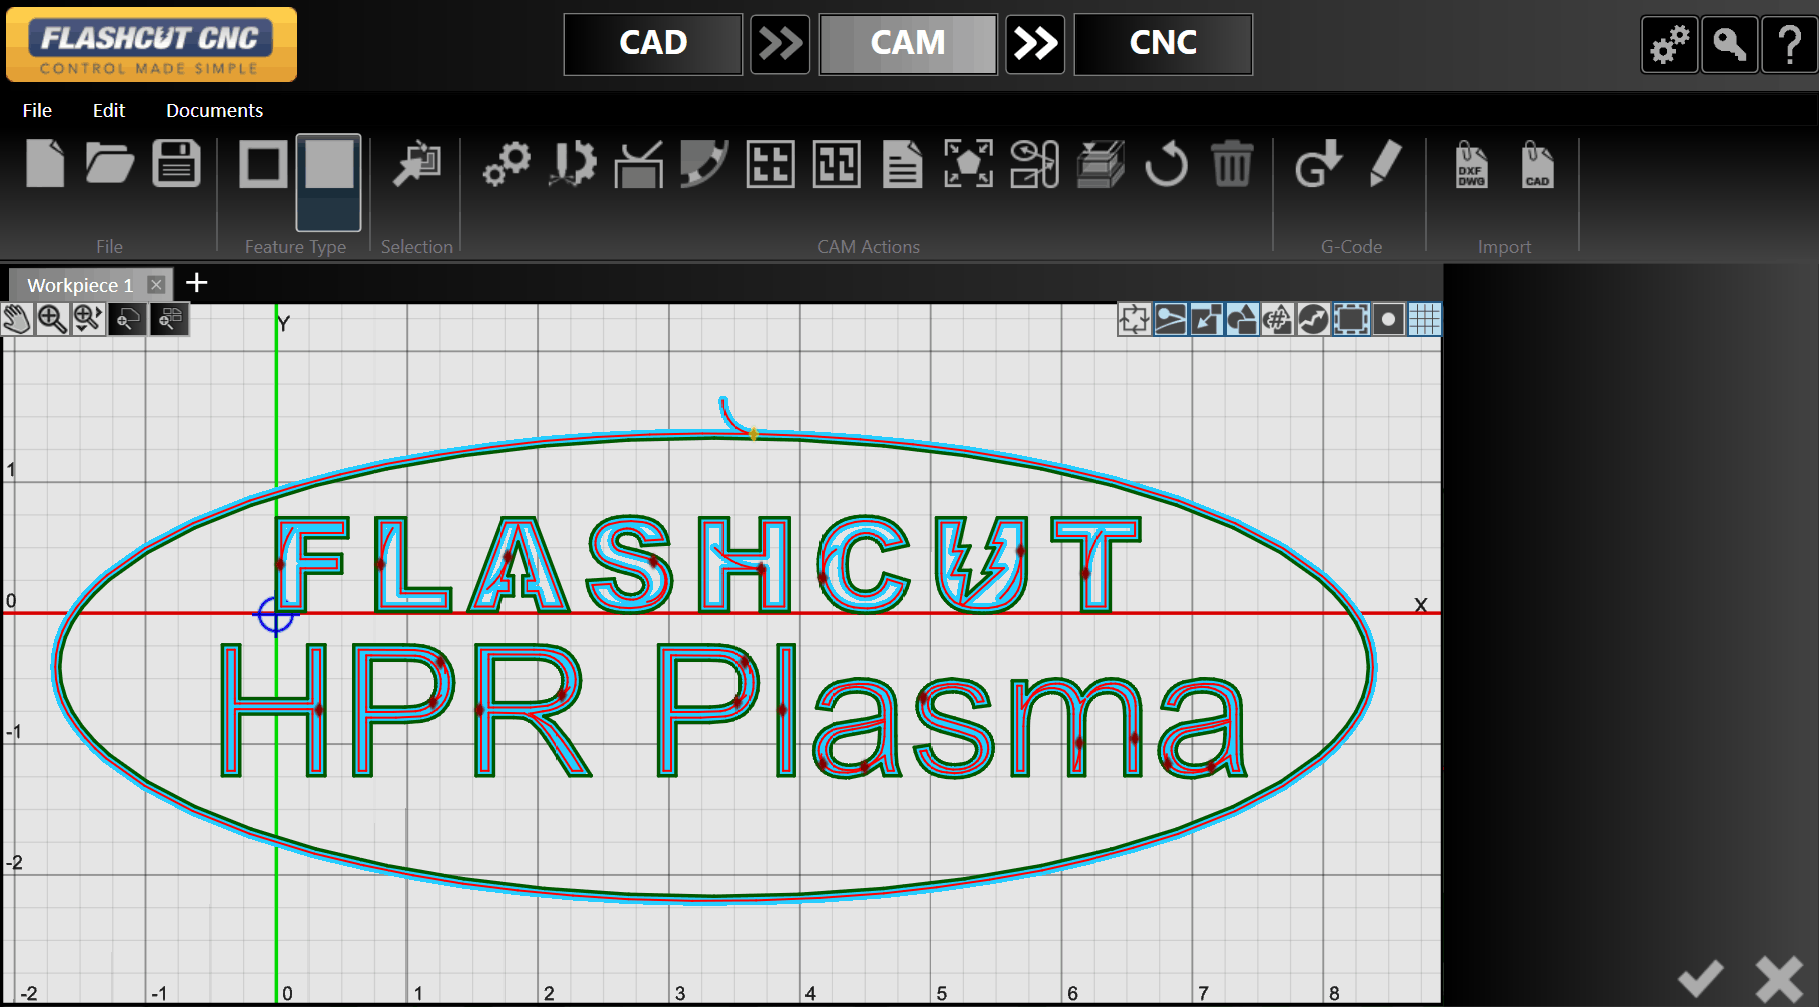The width and height of the screenshot is (1819, 1007).
Task: Click the double arrow between CAM and CNC
Action: click(1035, 44)
